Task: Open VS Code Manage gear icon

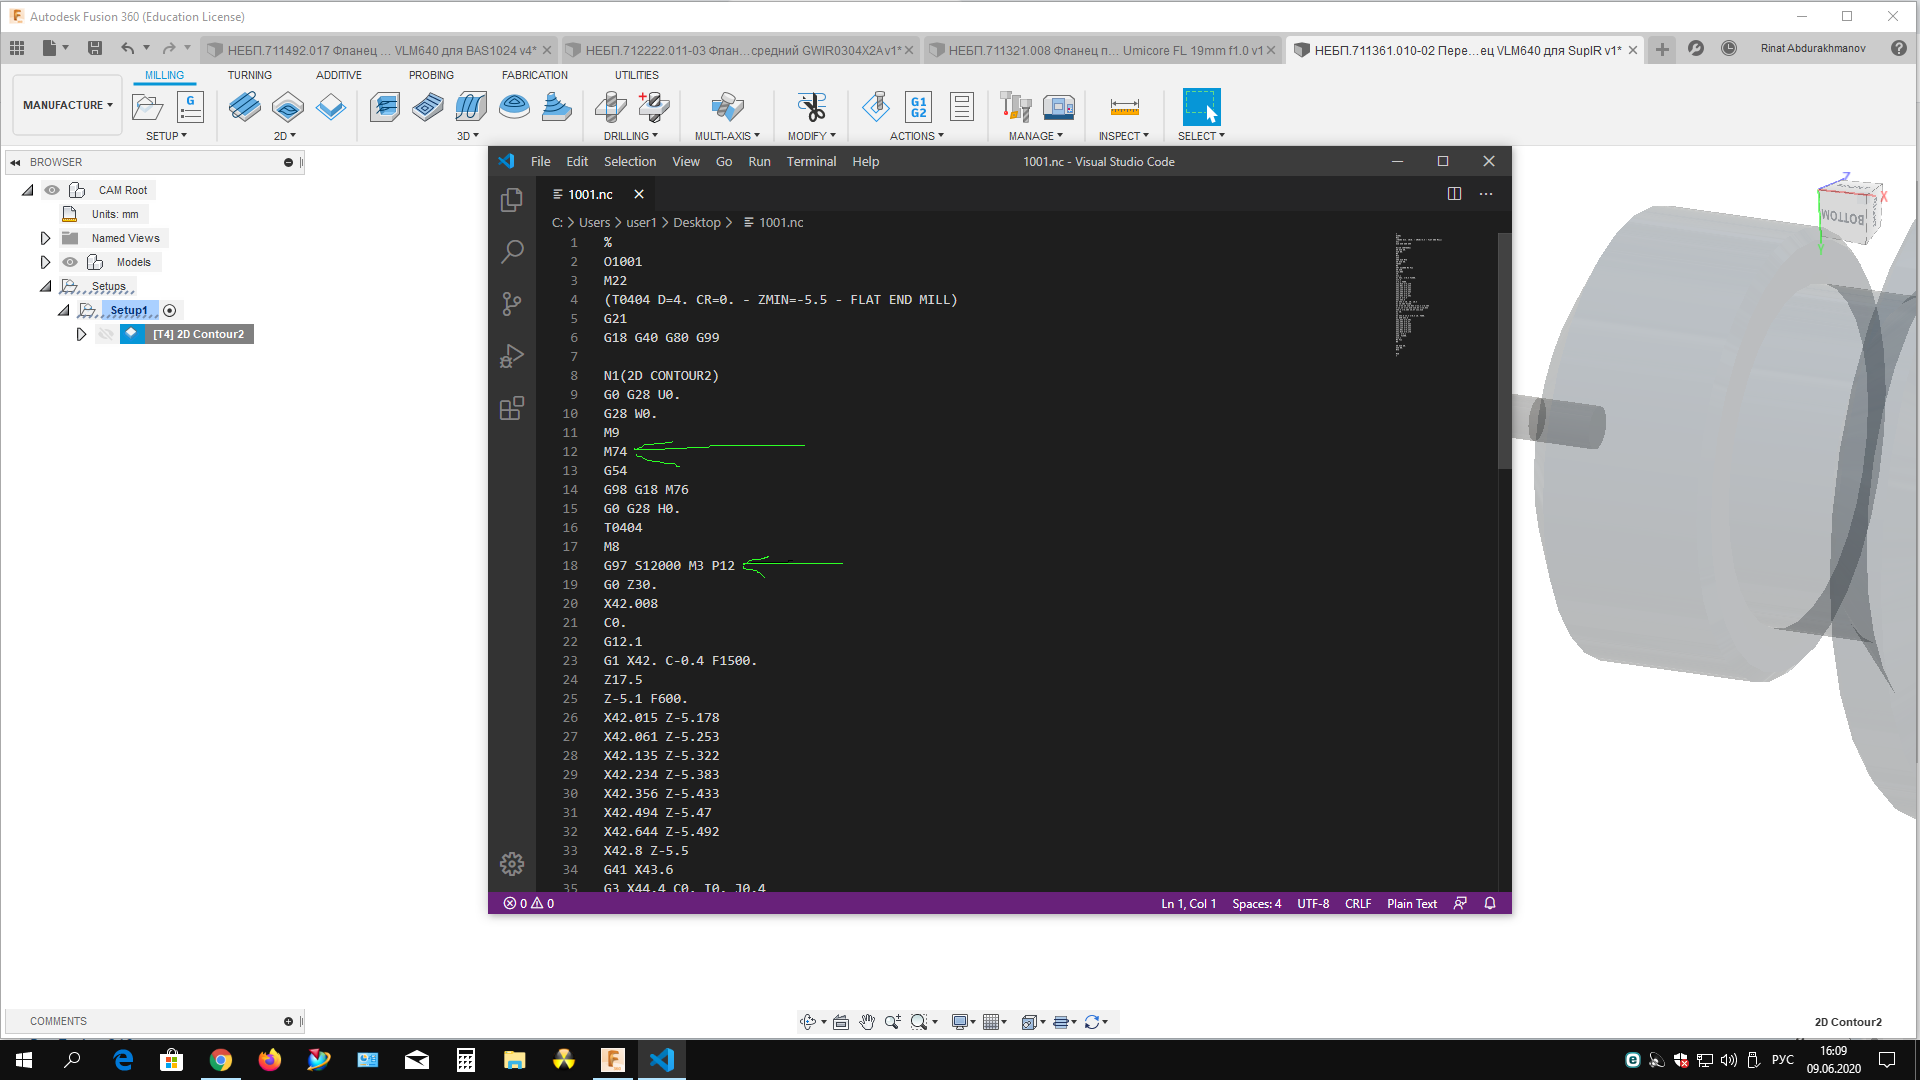Action: coord(512,864)
